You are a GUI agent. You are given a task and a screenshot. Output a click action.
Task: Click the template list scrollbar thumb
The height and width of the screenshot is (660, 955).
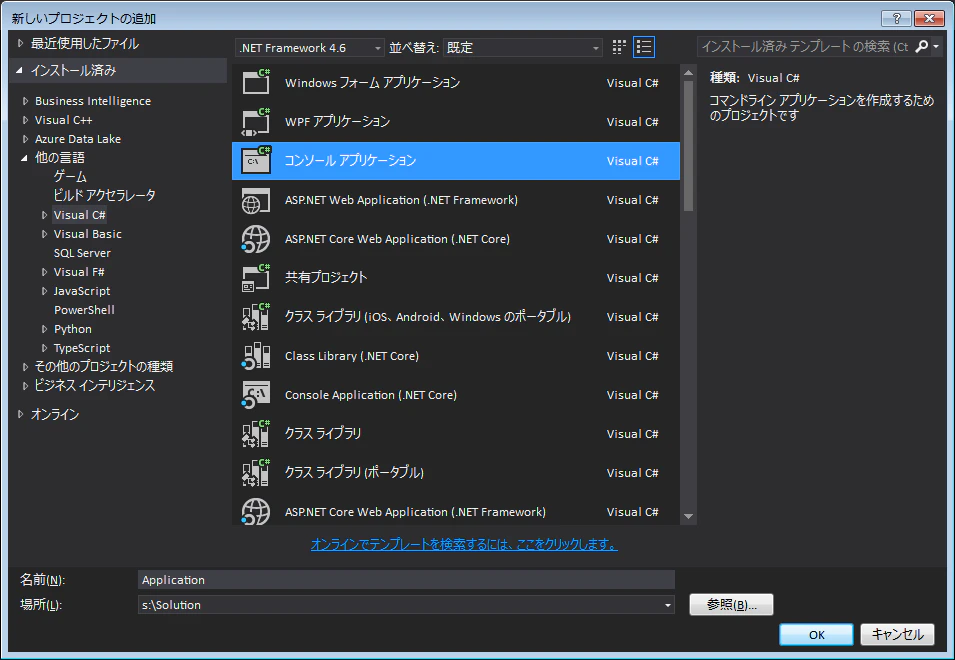pos(688,146)
